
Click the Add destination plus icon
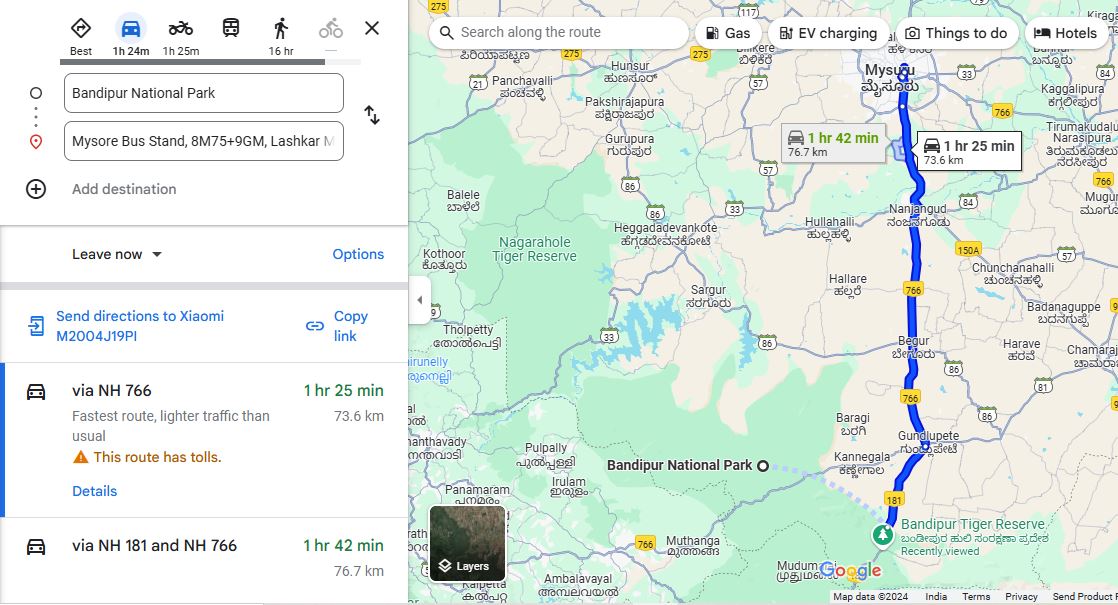tap(36, 189)
